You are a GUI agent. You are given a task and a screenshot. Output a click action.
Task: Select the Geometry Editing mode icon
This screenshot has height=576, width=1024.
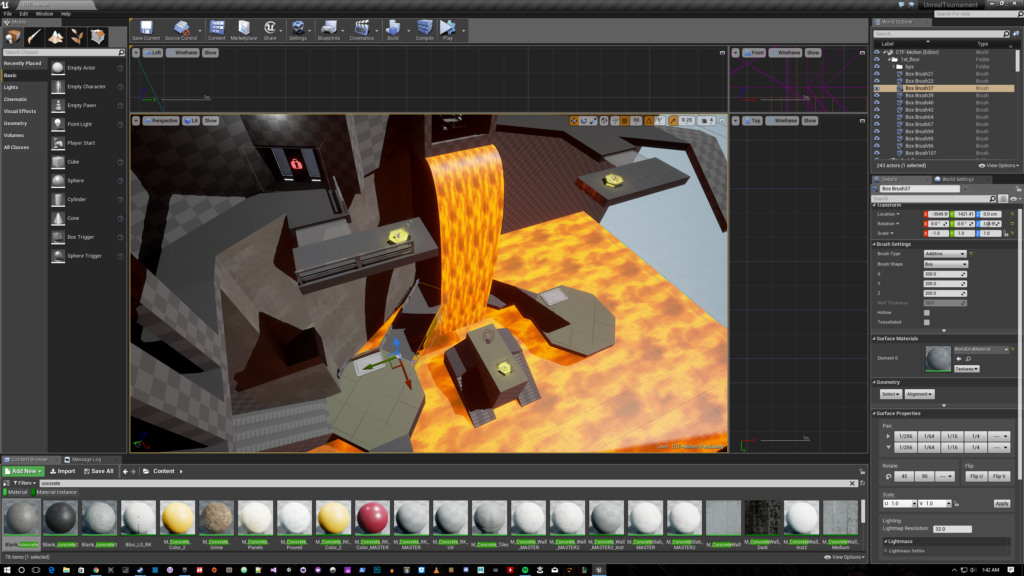click(98, 37)
